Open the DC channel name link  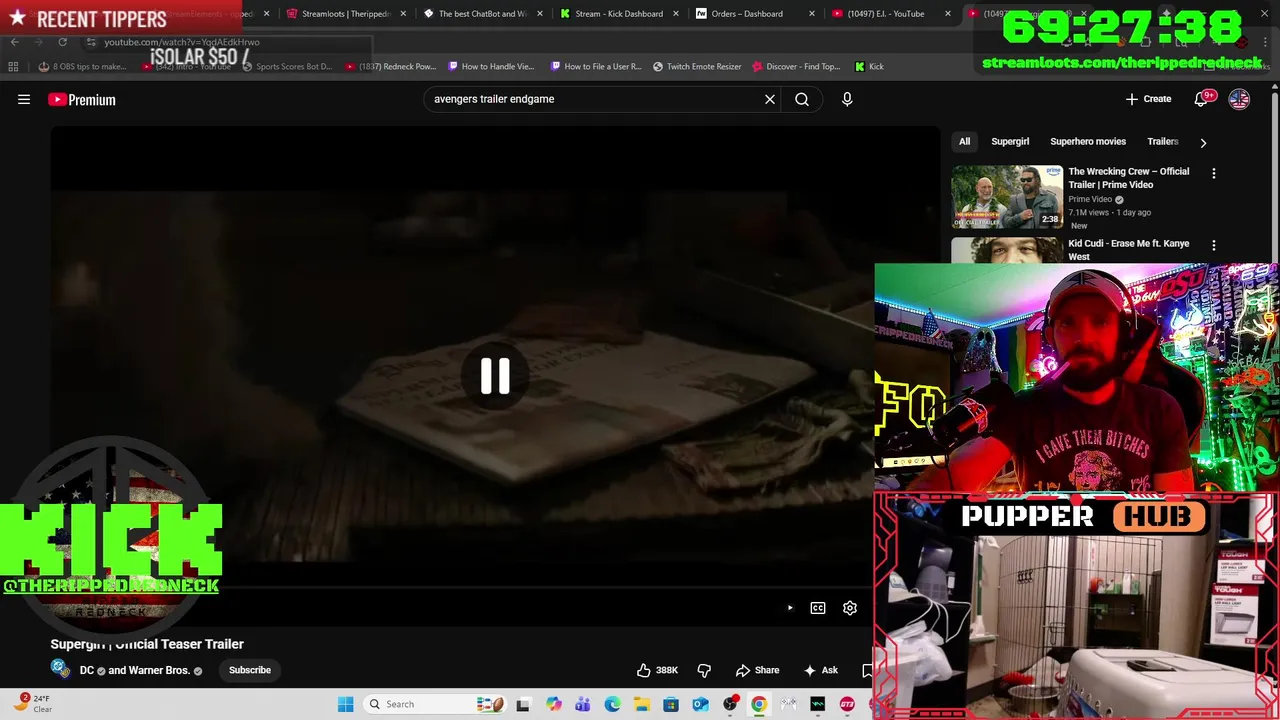click(87, 670)
